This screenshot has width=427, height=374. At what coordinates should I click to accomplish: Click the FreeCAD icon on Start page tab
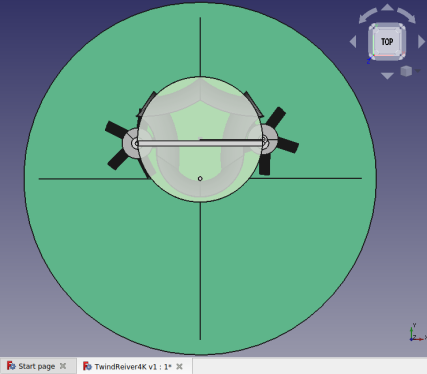(11, 366)
